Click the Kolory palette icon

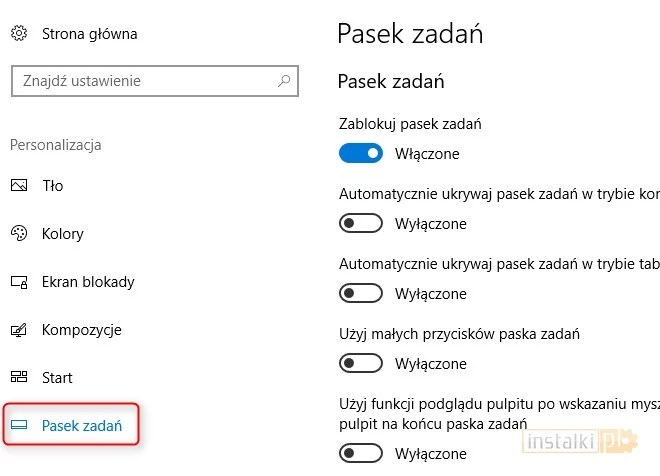[19, 234]
